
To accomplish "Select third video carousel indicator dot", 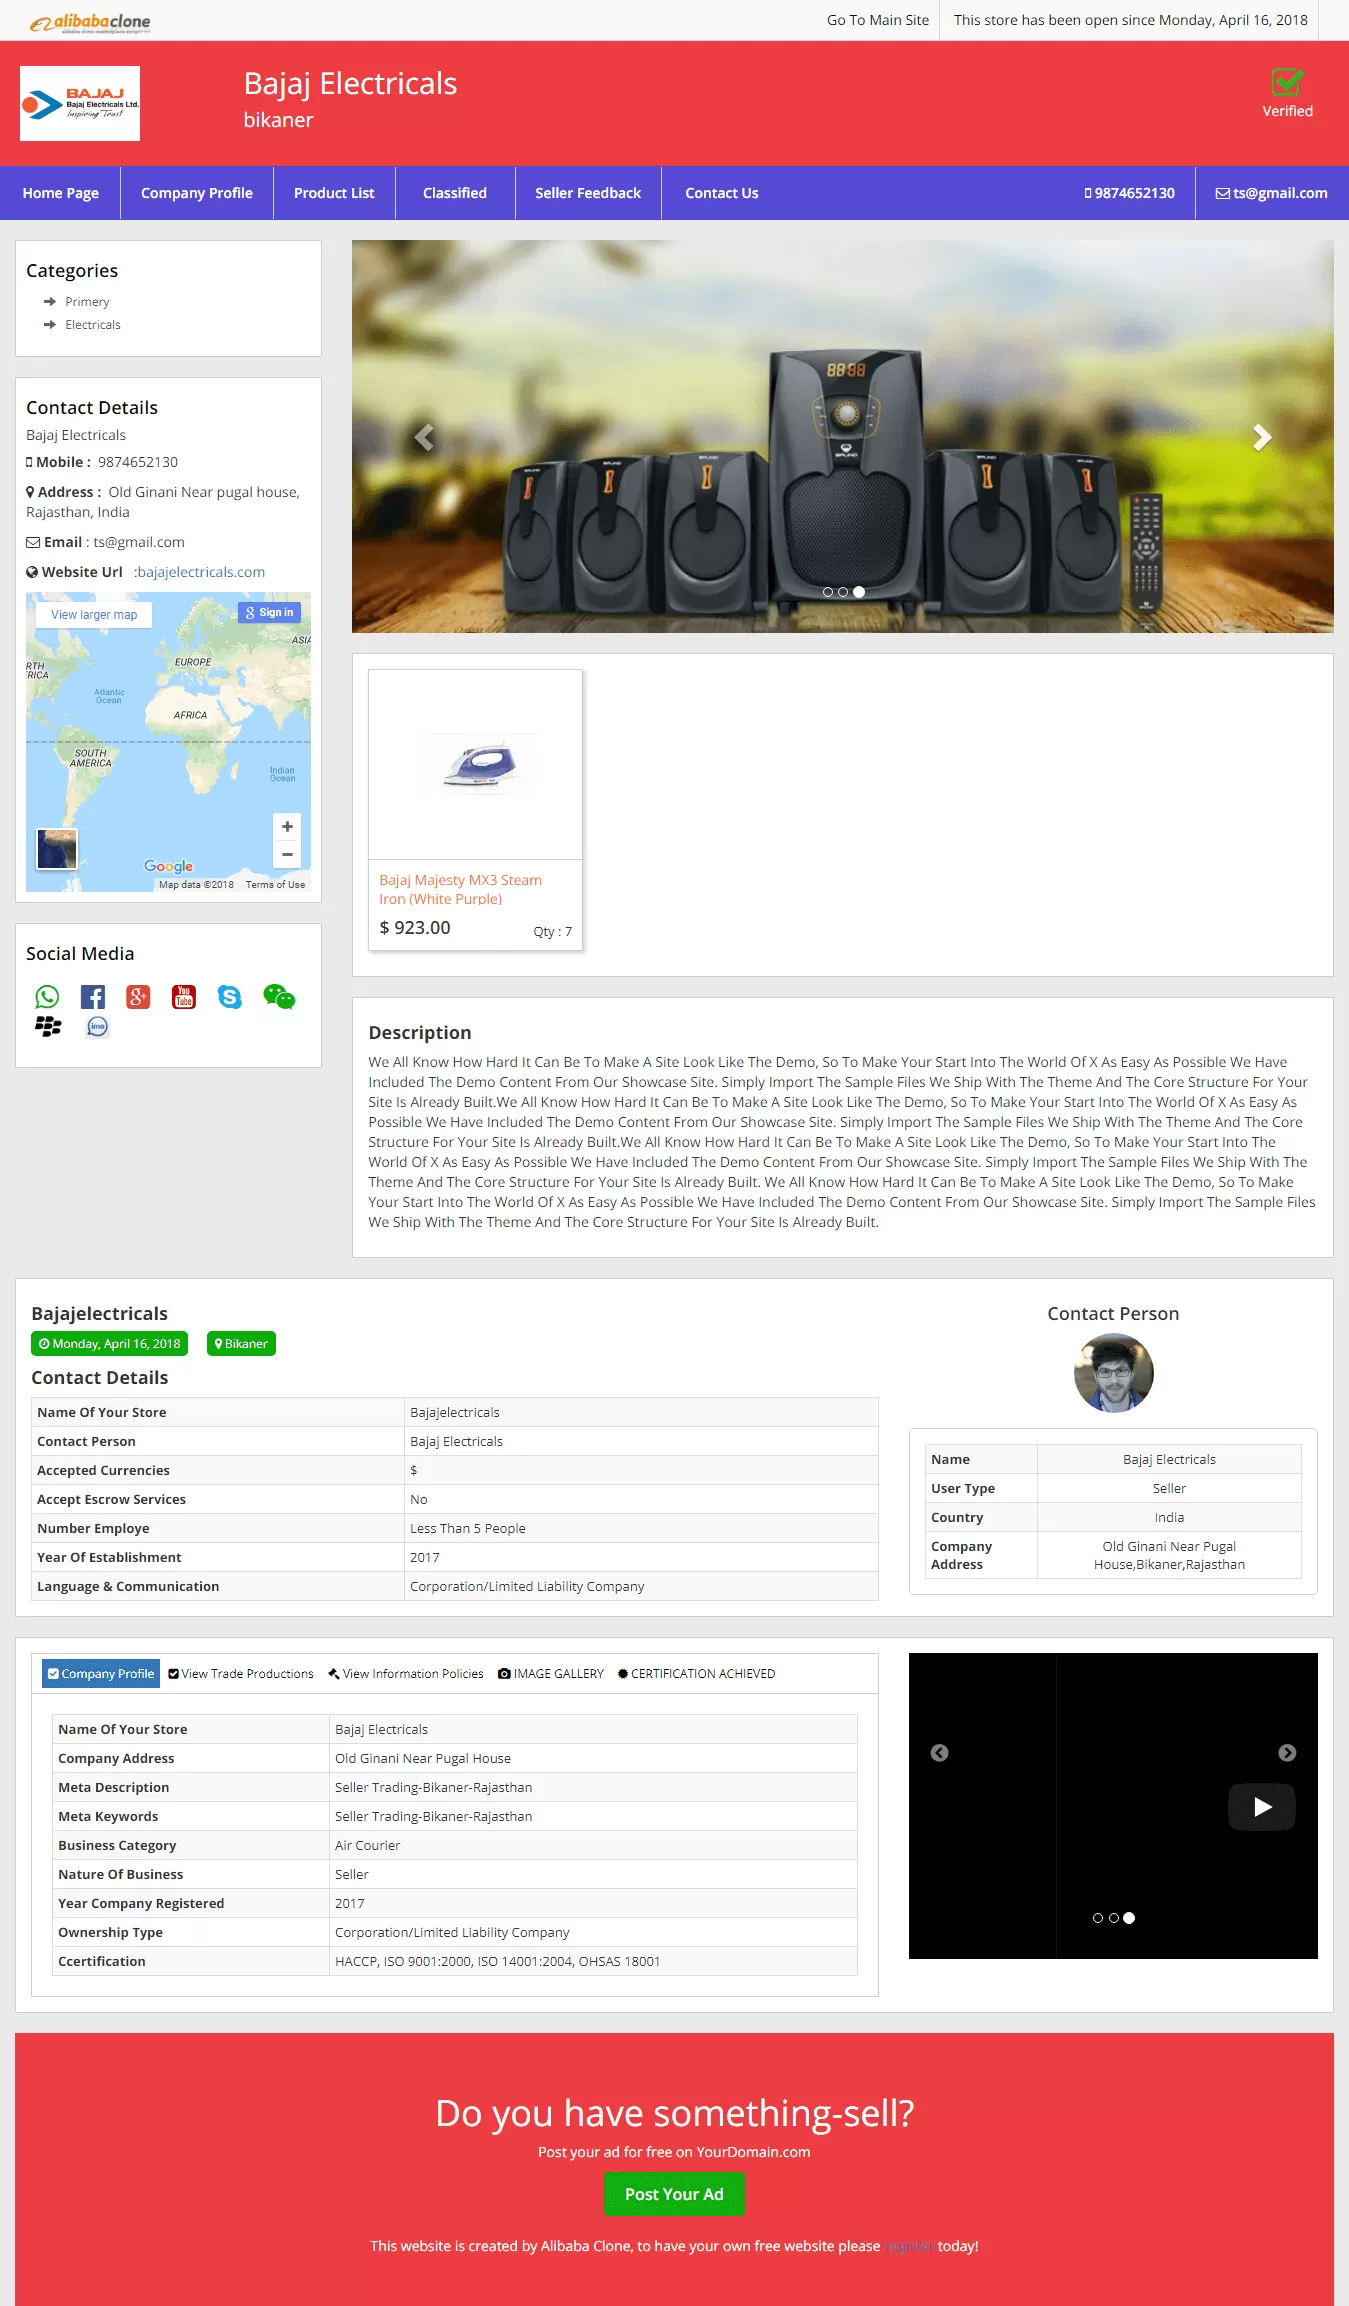I will tap(1129, 1918).
